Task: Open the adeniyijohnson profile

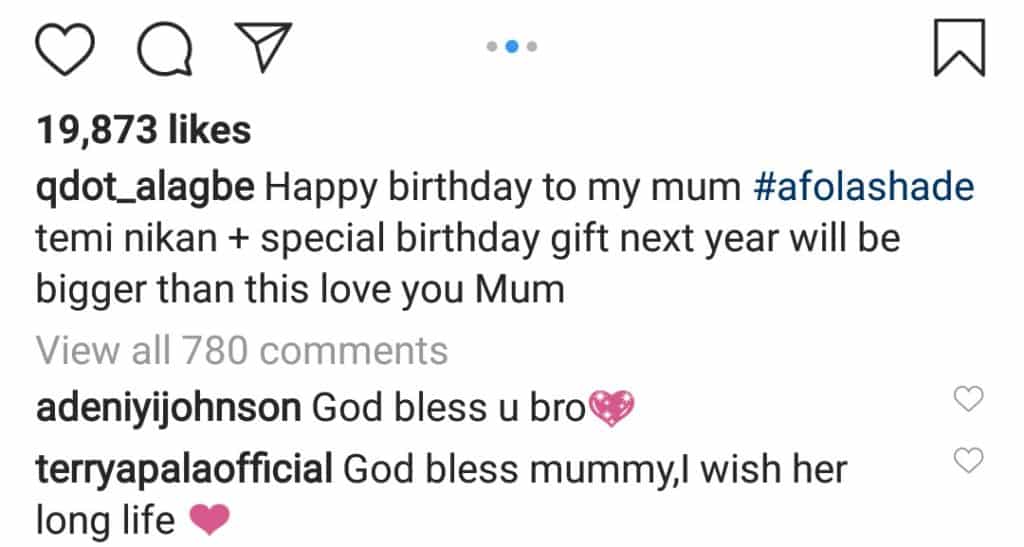Action: 168,409
